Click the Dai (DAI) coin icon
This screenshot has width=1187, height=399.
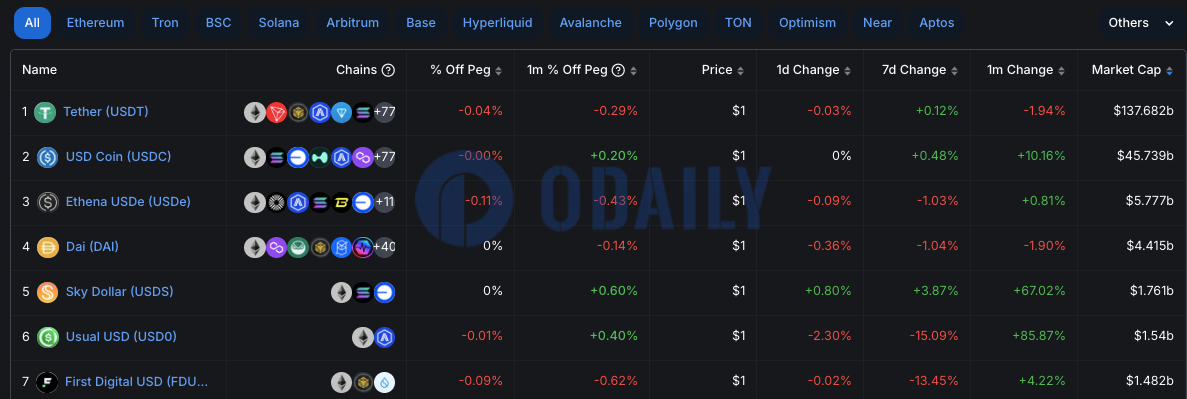click(48, 248)
